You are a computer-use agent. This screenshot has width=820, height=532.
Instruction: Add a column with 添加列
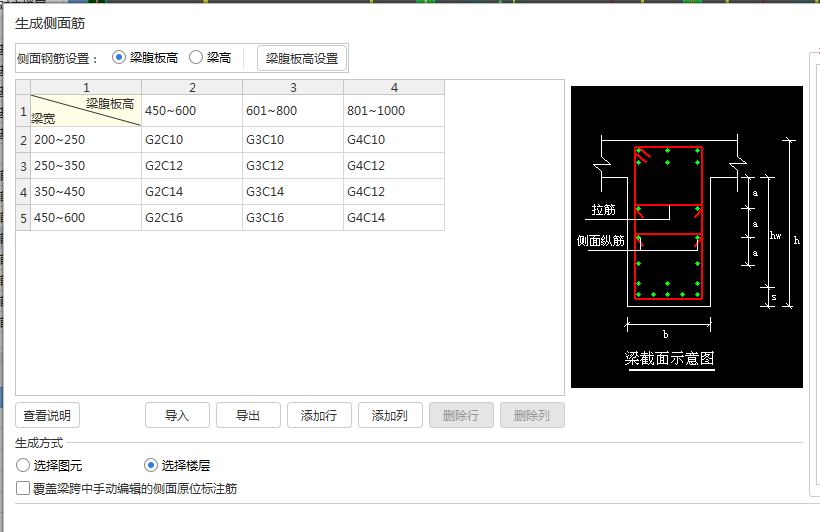coord(390,415)
